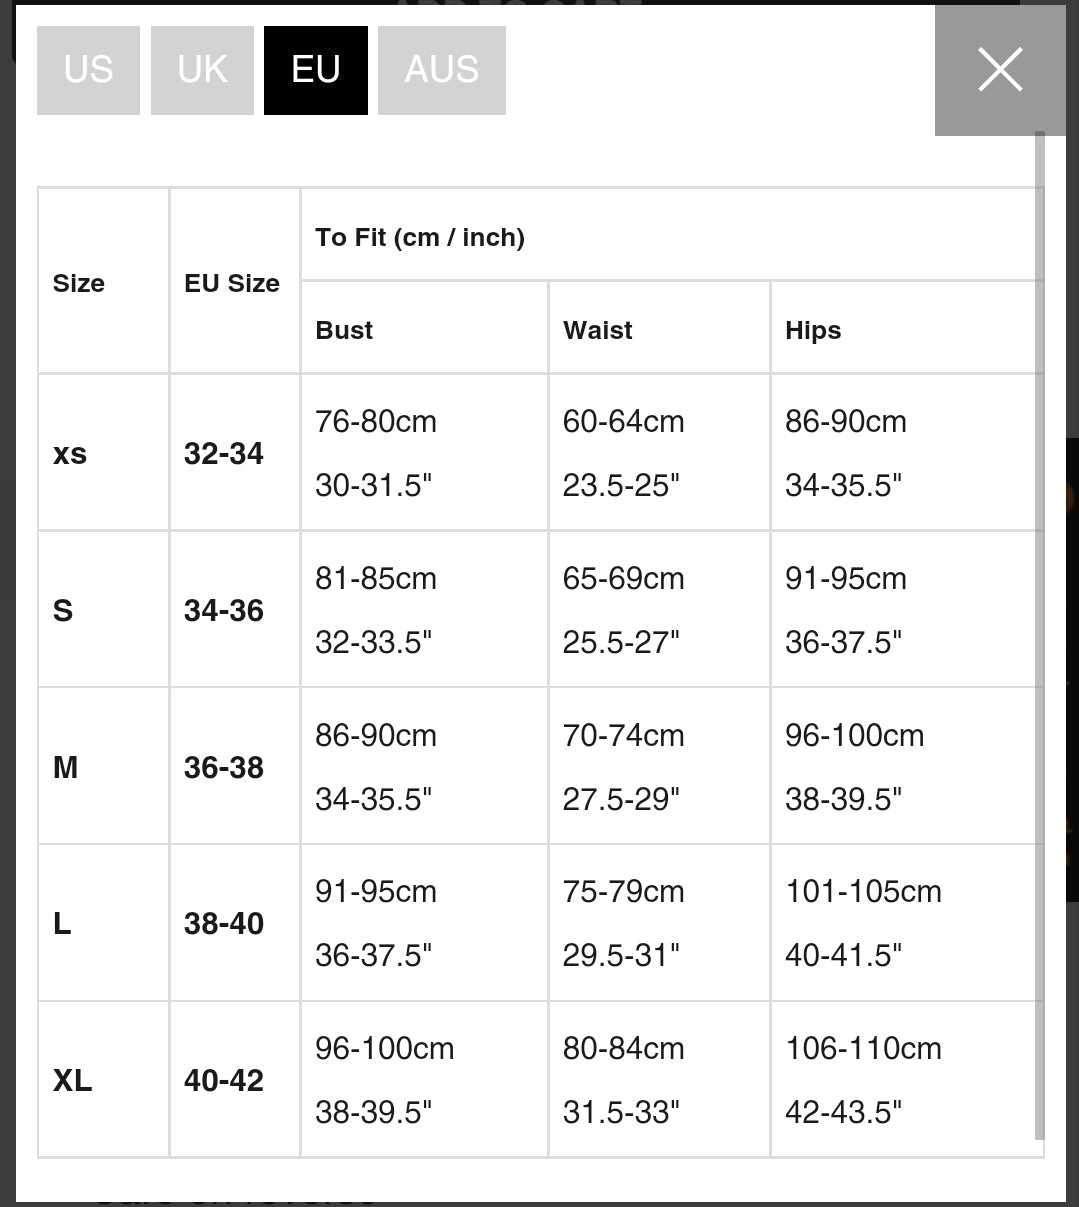This screenshot has height=1207, width=1079.
Task: Click the 80-84cm waist measurement cell
Action: click(623, 1049)
